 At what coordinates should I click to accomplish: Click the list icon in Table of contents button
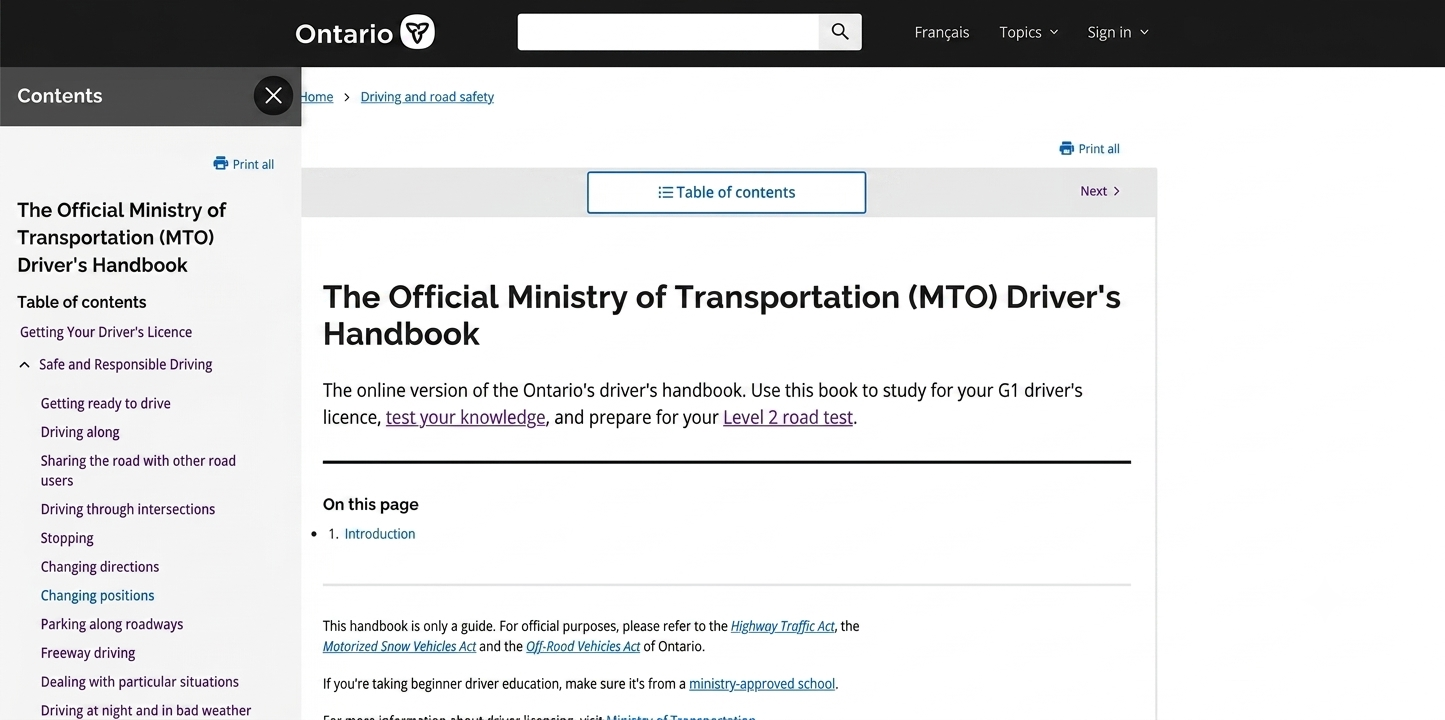tap(665, 192)
